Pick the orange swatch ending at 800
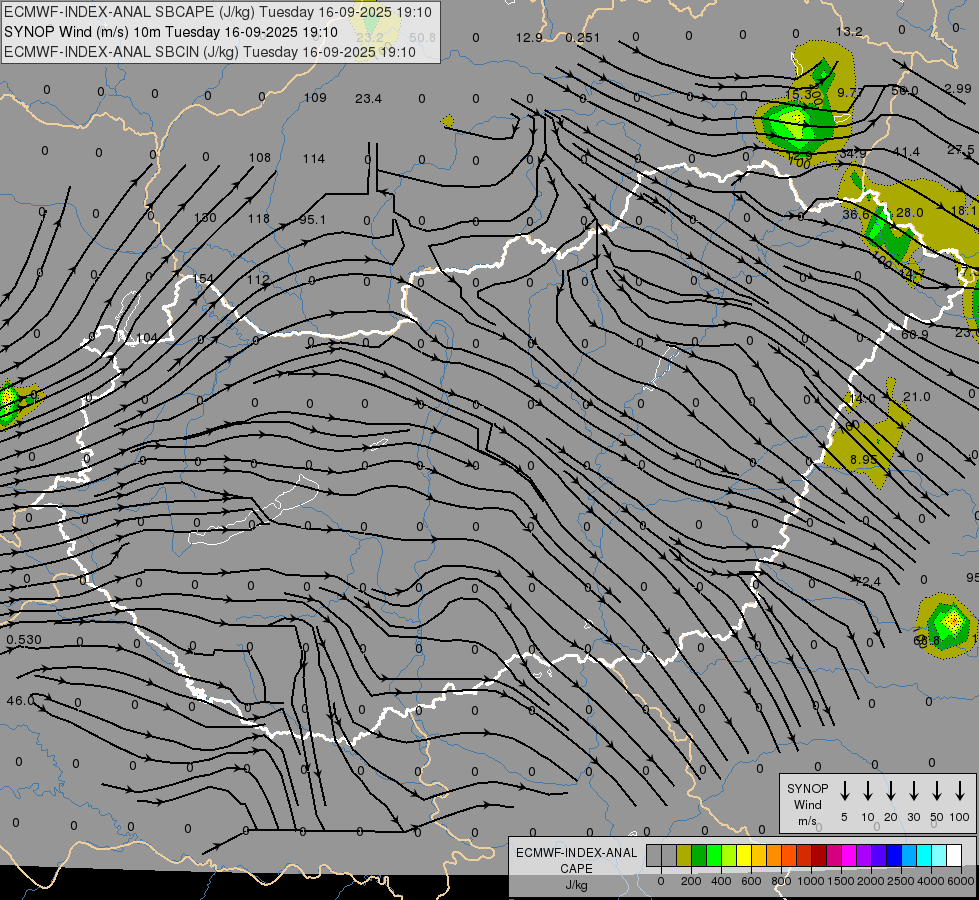The image size is (979, 900). click(x=774, y=855)
